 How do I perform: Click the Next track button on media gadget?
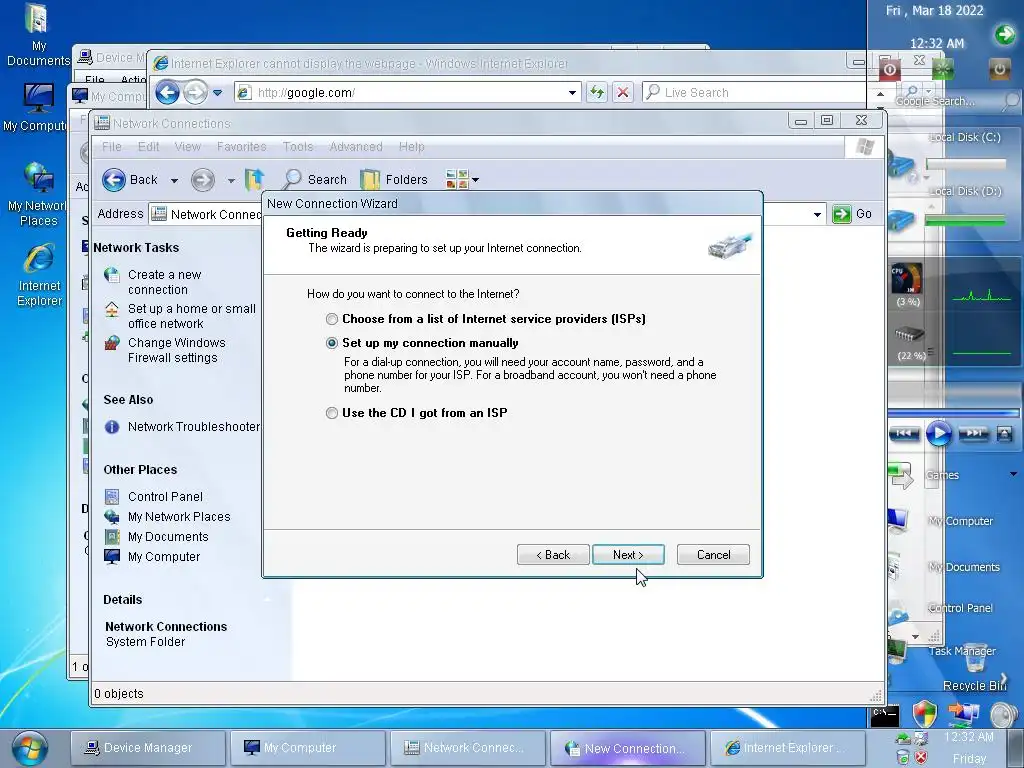click(973, 433)
